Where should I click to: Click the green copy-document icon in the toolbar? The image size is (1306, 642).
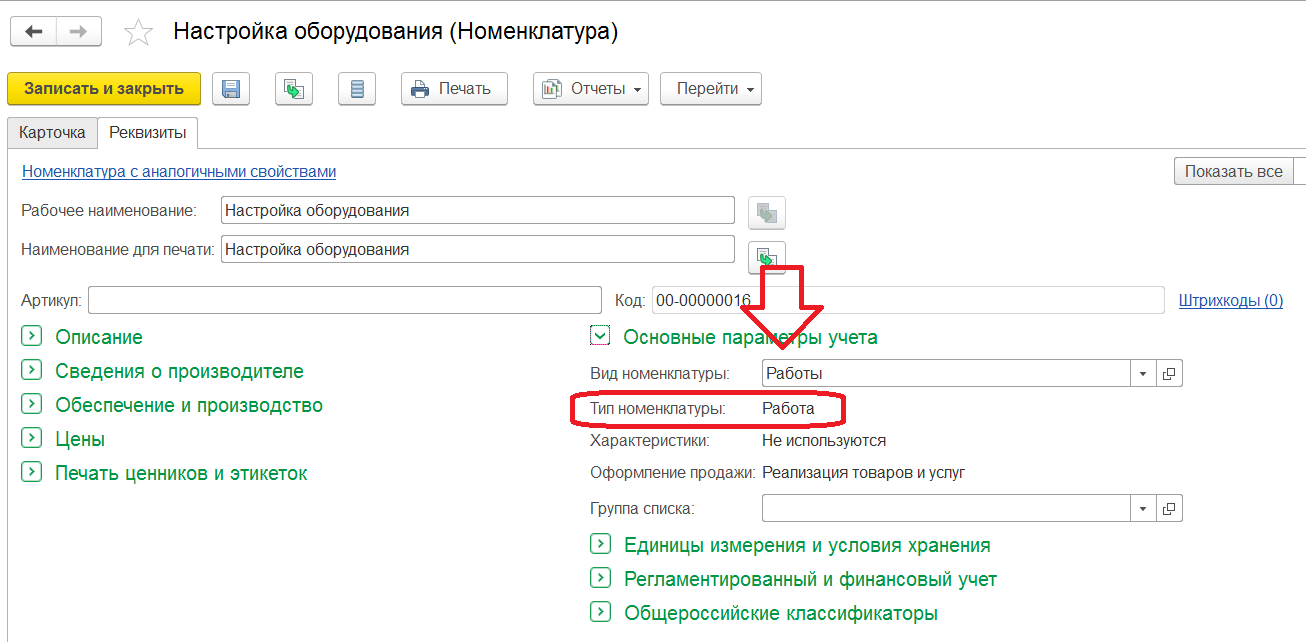click(294, 88)
